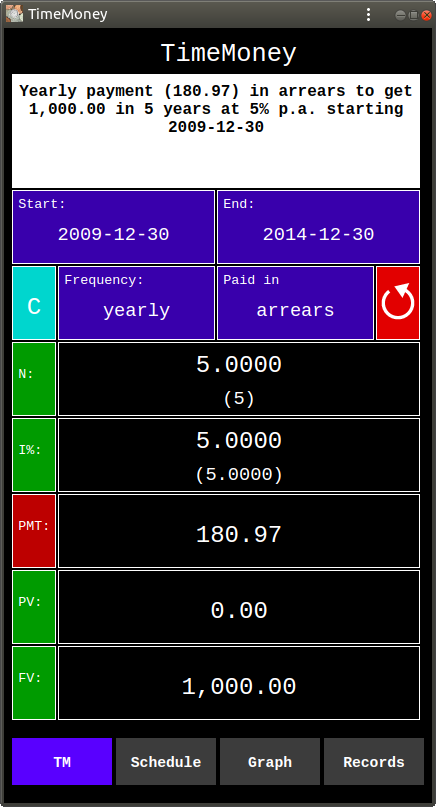Click the red reset arrow icon
This screenshot has width=436, height=807.
point(398,303)
